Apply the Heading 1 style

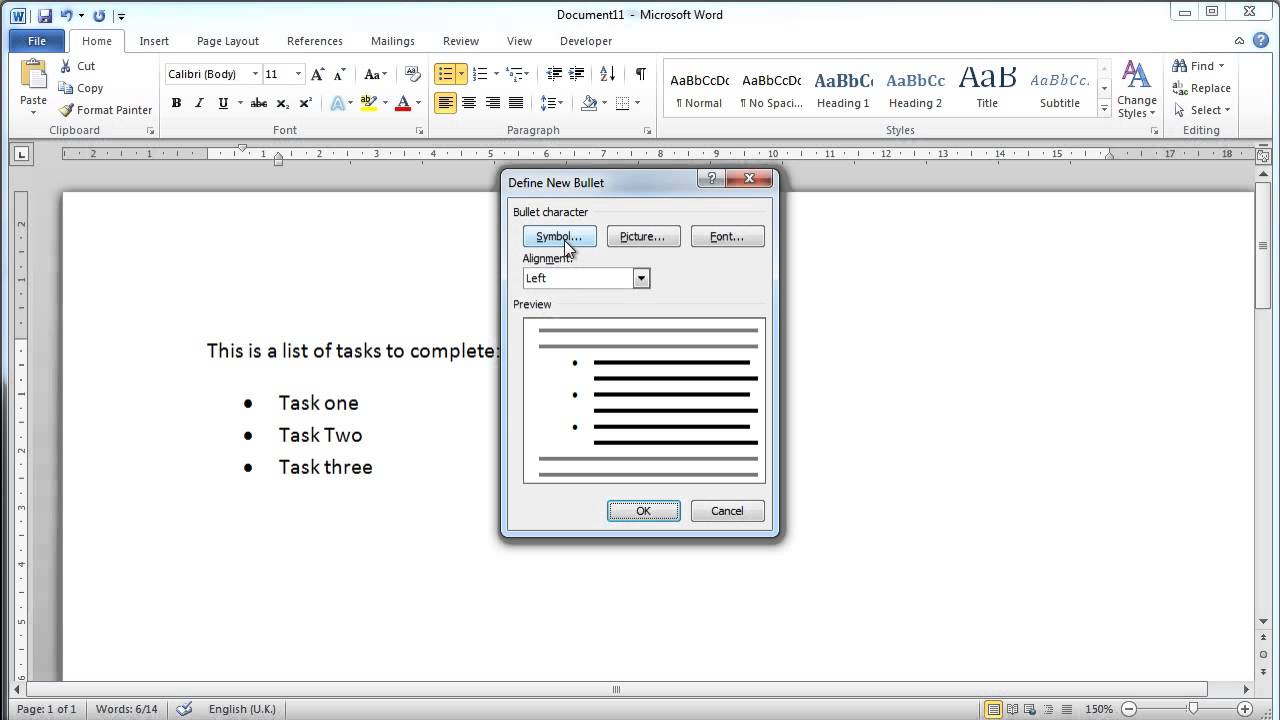pos(843,89)
